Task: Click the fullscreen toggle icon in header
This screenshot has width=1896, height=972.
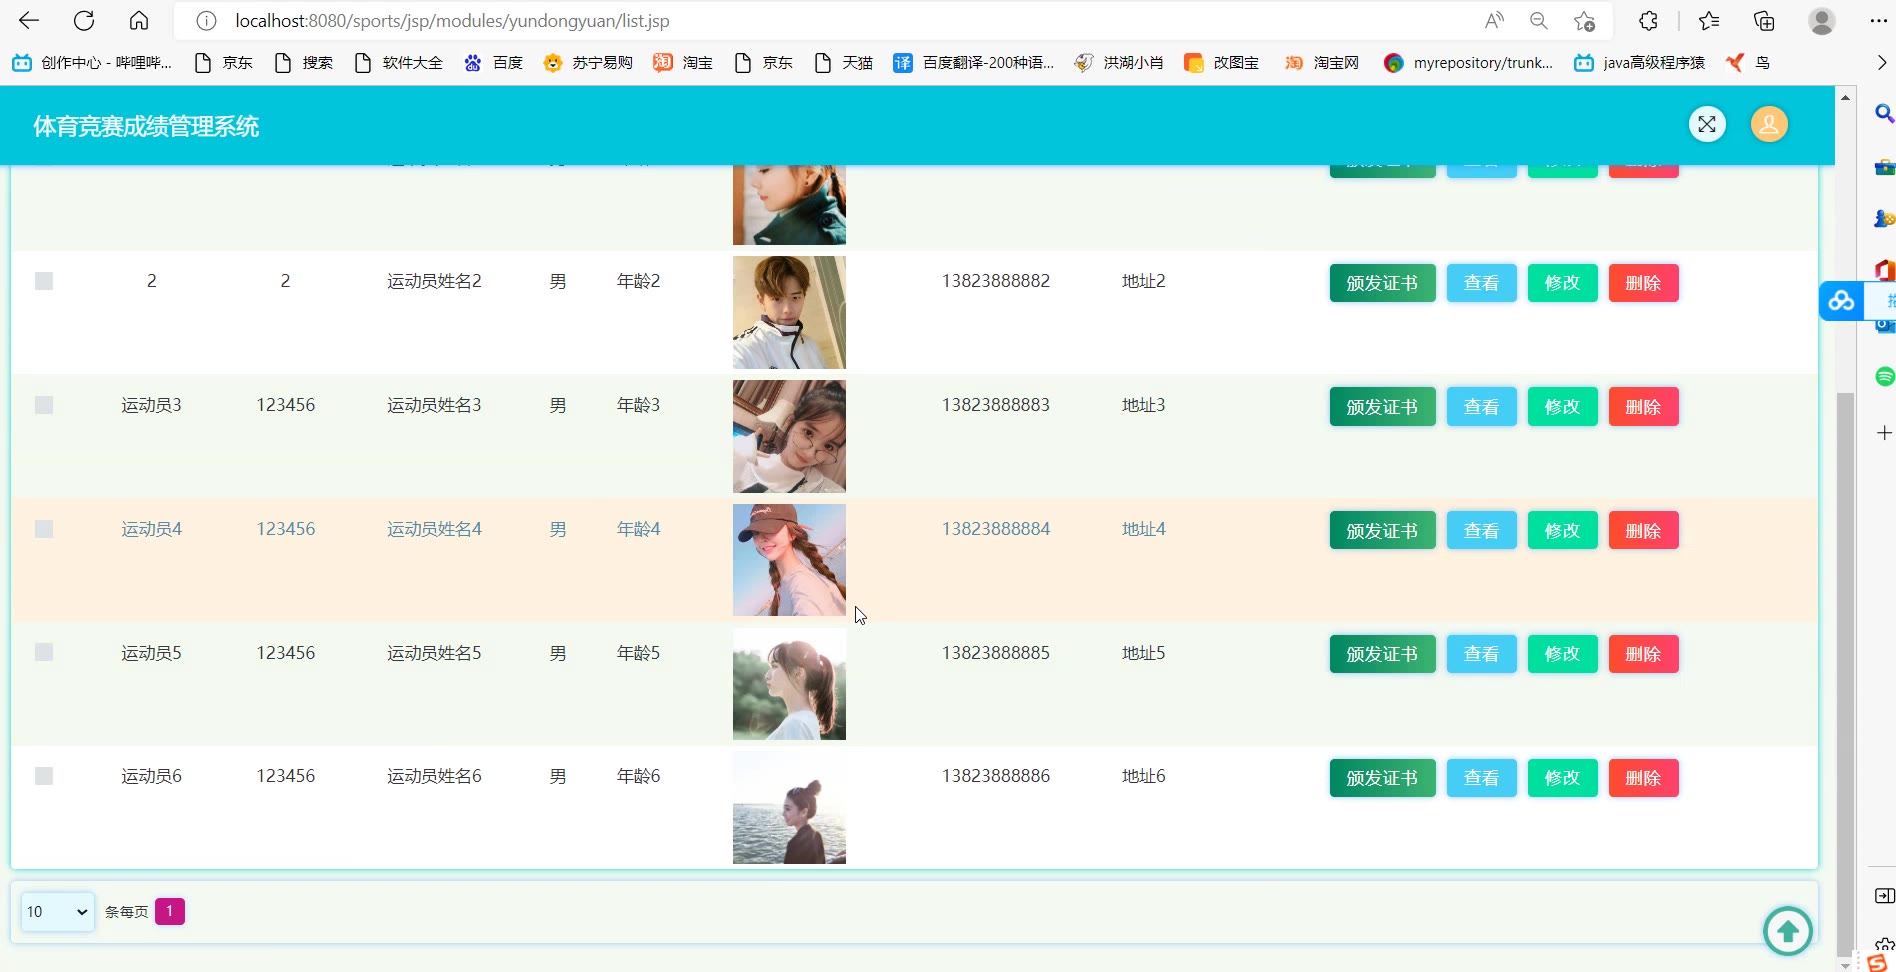Action: tap(1707, 125)
